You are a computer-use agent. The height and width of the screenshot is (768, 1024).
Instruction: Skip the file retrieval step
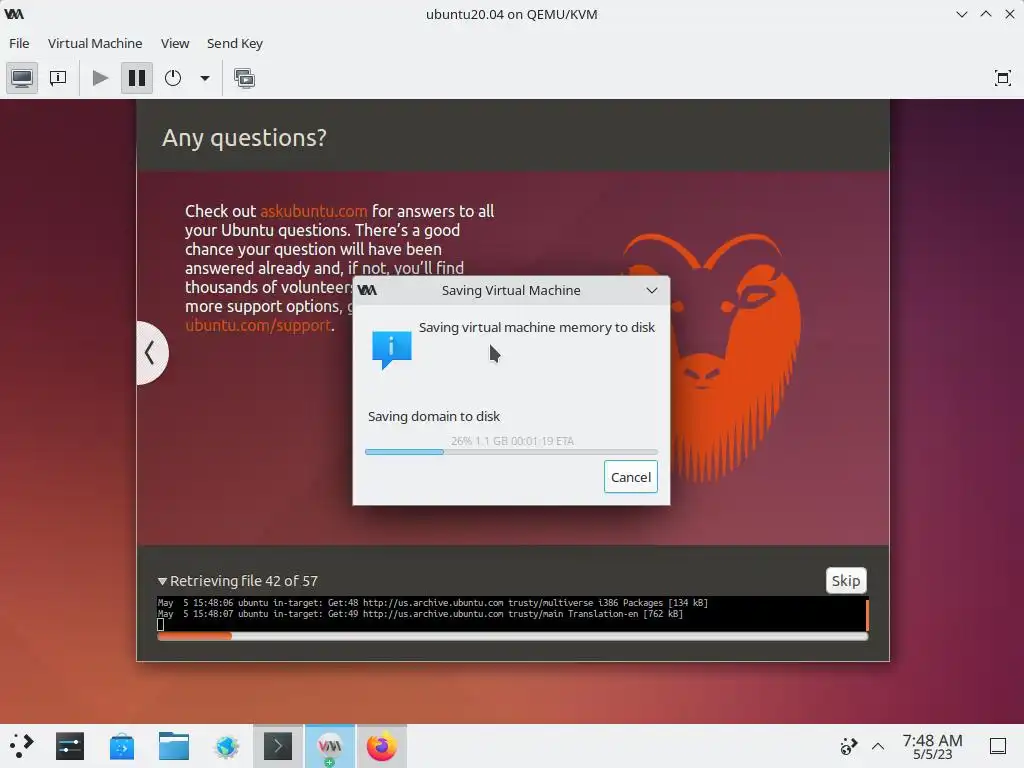(846, 581)
